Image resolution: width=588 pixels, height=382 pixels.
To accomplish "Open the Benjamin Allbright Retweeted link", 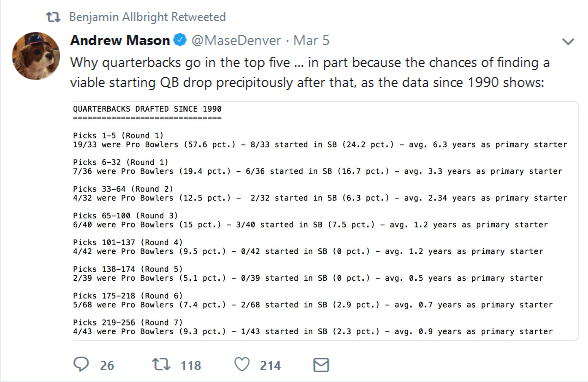I will tap(147, 17).
